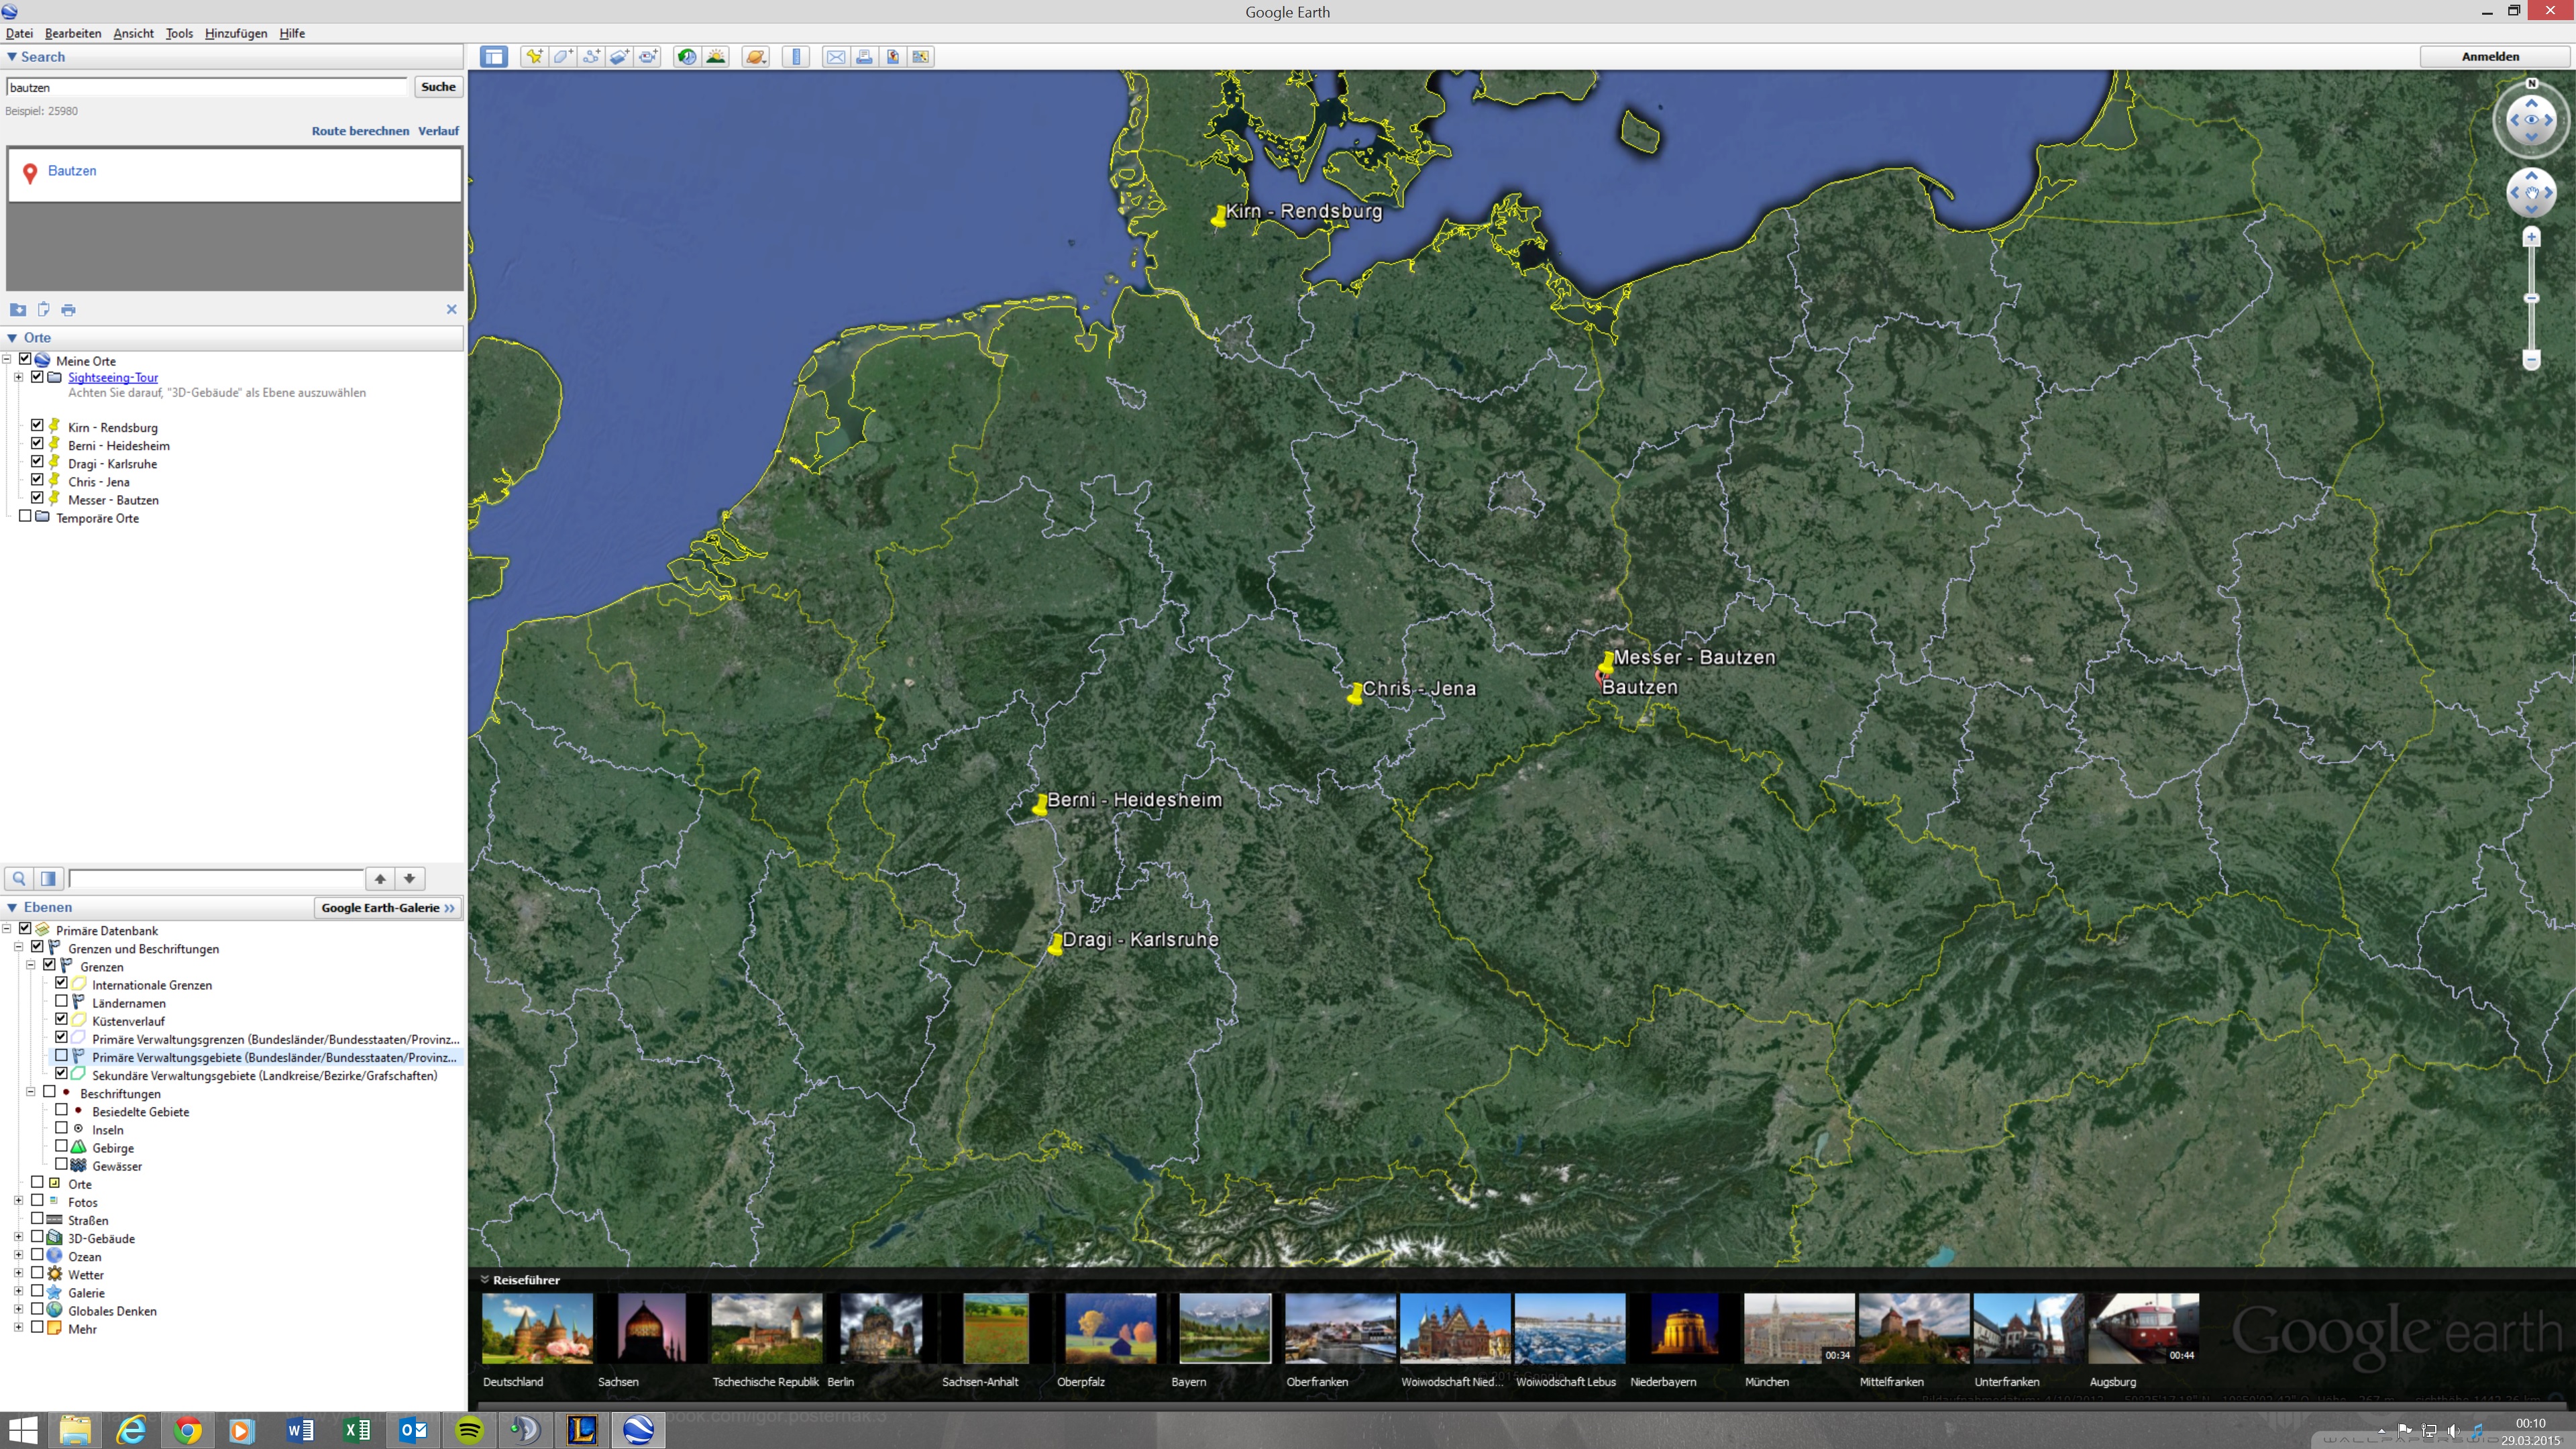Click the search field containing bautzen
The width and height of the screenshot is (2576, 1449).
207,87
